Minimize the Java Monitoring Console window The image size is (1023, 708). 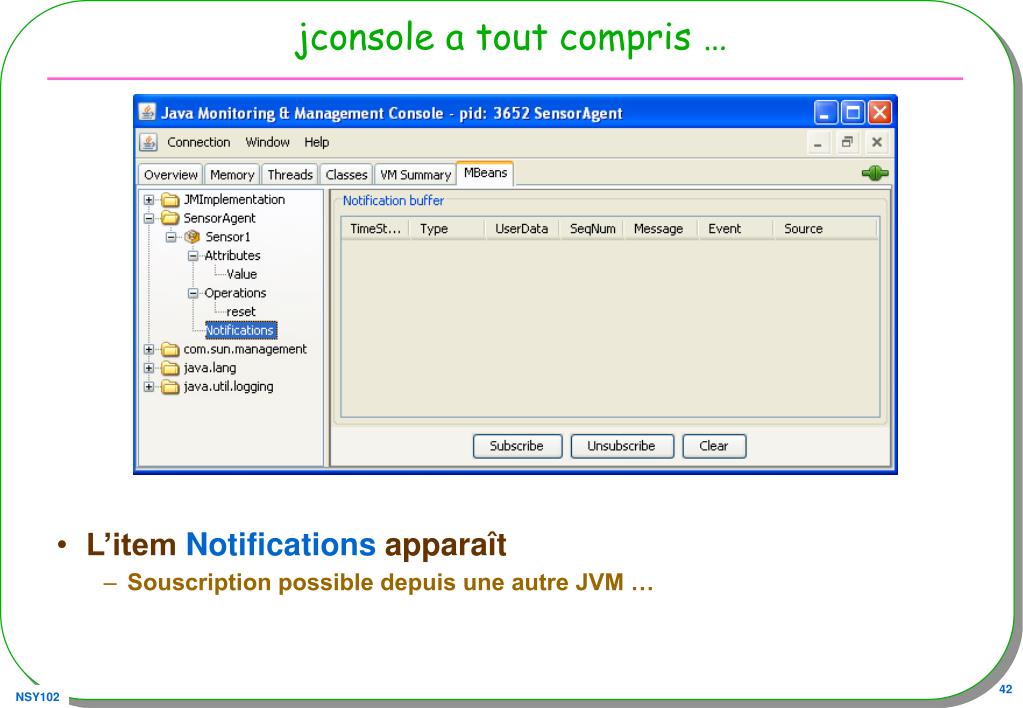tap(825, 113)
